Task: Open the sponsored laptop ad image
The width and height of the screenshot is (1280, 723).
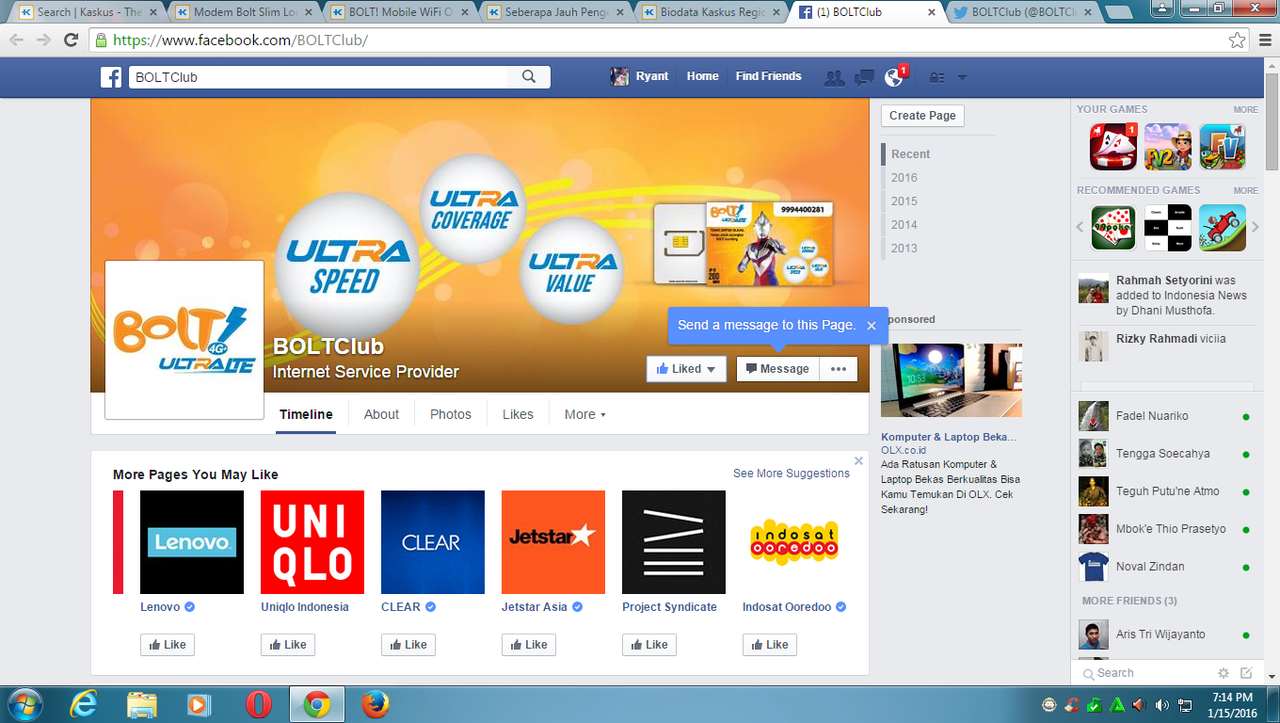Action: [x=951, y=380]
